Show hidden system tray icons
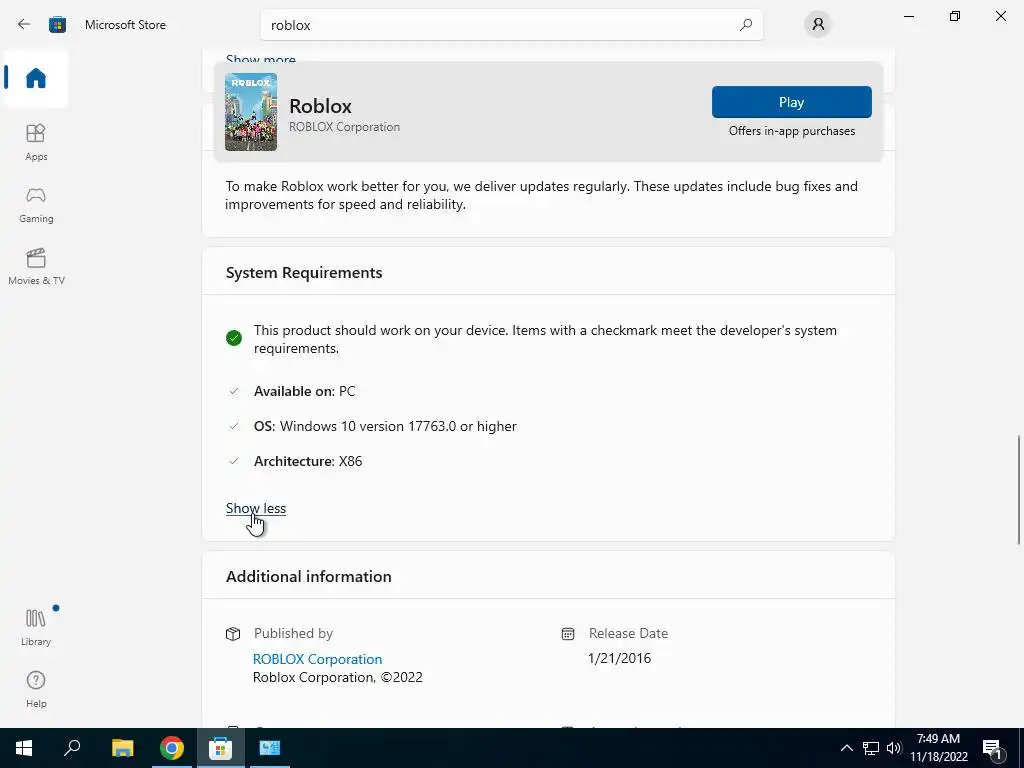This screenshot has width=1024, height=768. click(x=846, y=748)
